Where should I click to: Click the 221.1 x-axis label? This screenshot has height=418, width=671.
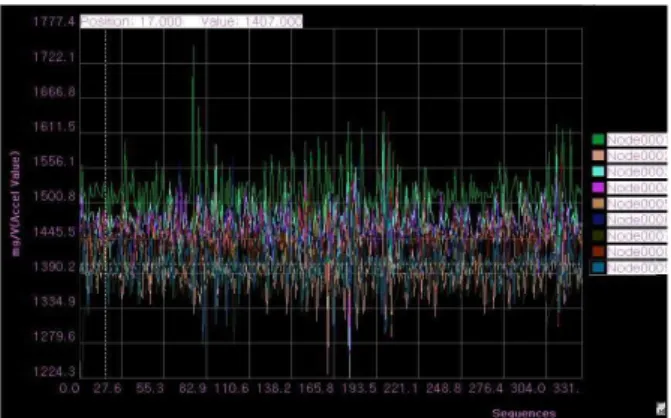point(401,388)
